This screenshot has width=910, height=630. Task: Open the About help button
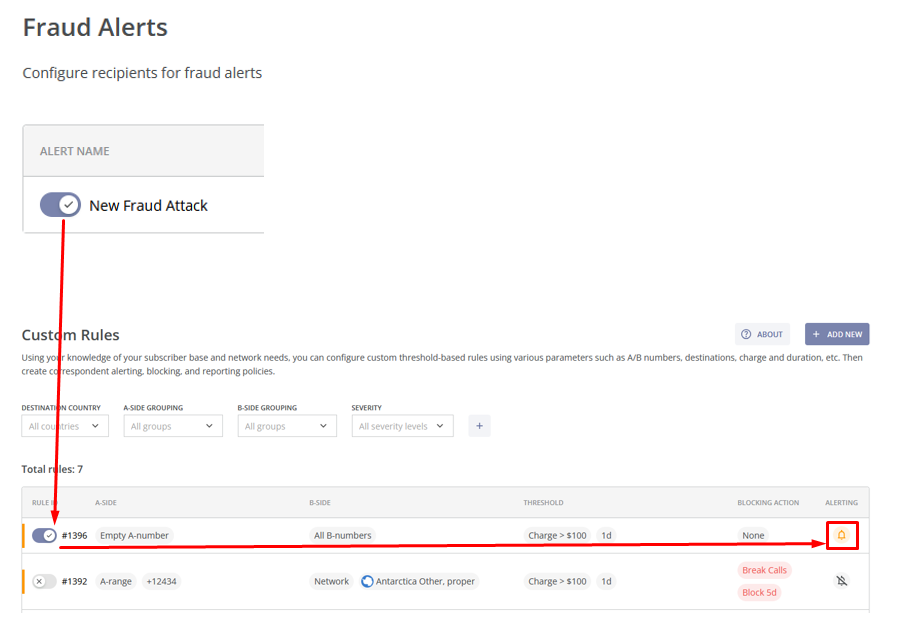(761, 334)
